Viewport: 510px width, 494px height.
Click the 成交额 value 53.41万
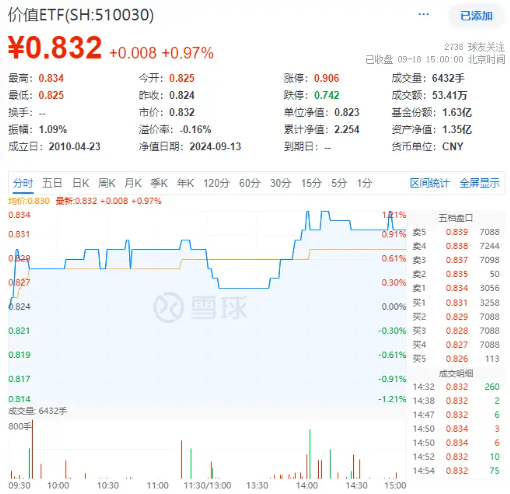tap(449, 95)
